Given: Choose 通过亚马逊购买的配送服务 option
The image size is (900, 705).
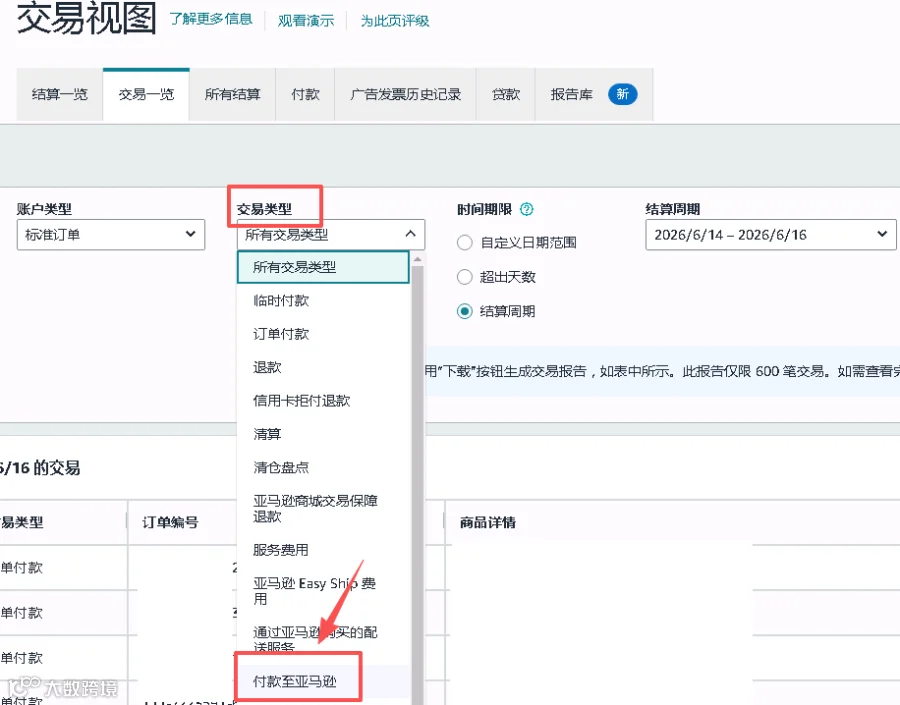Looking at the screenshot, I should (323, 640).
